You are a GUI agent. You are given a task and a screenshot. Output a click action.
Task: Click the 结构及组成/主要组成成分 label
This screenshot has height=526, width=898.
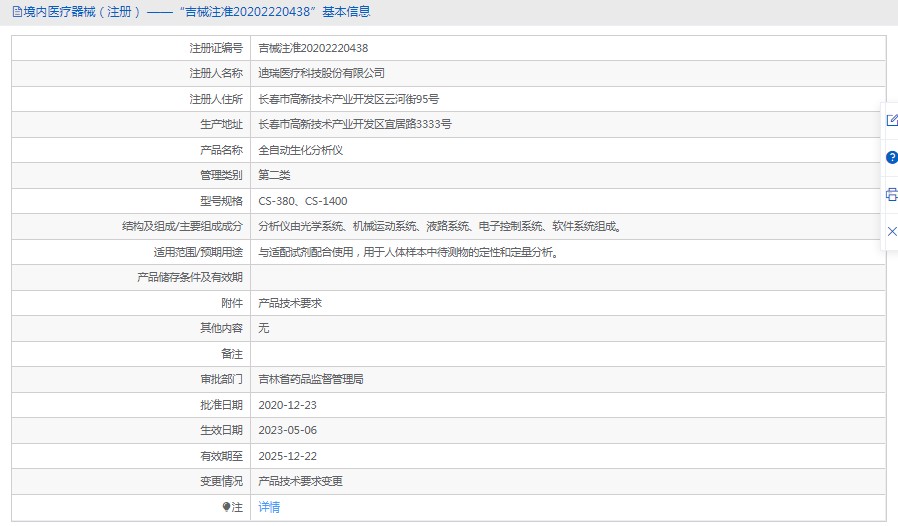pos(182,226)
